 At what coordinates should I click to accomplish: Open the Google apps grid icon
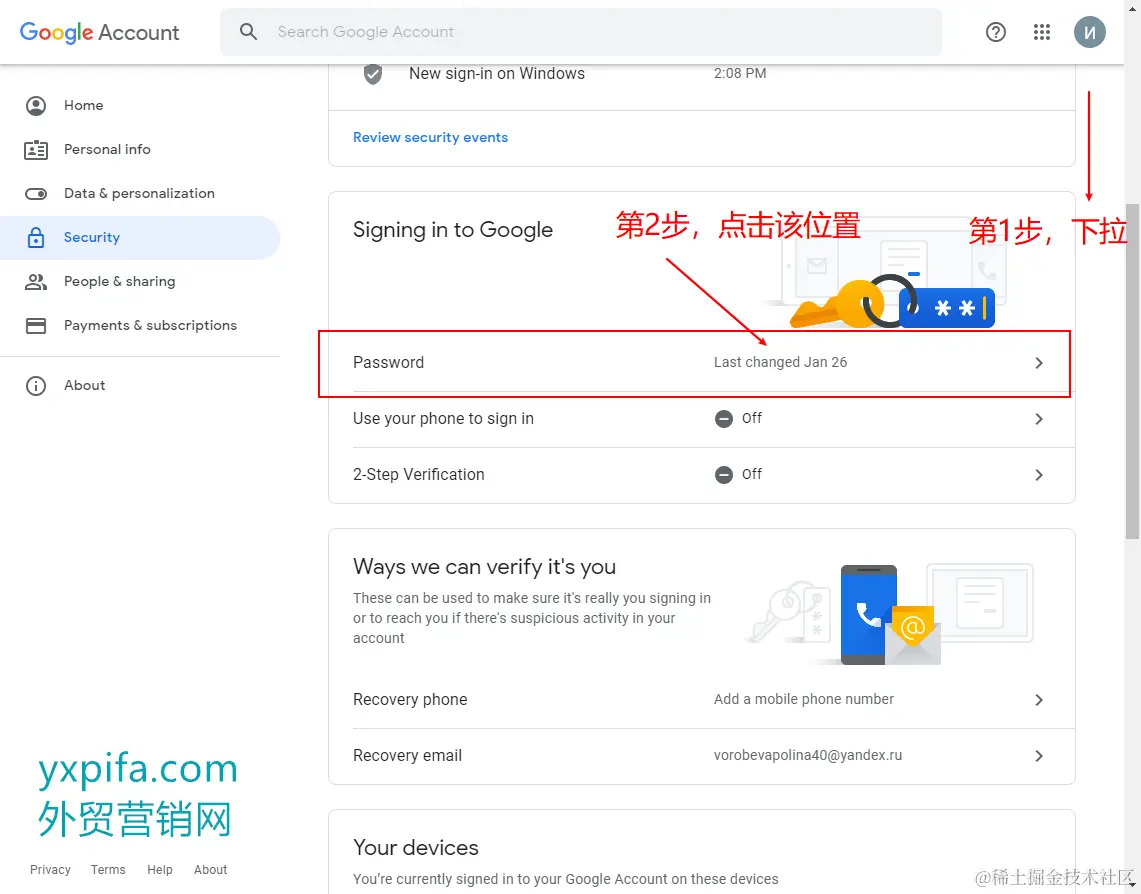pos(1041,32)
